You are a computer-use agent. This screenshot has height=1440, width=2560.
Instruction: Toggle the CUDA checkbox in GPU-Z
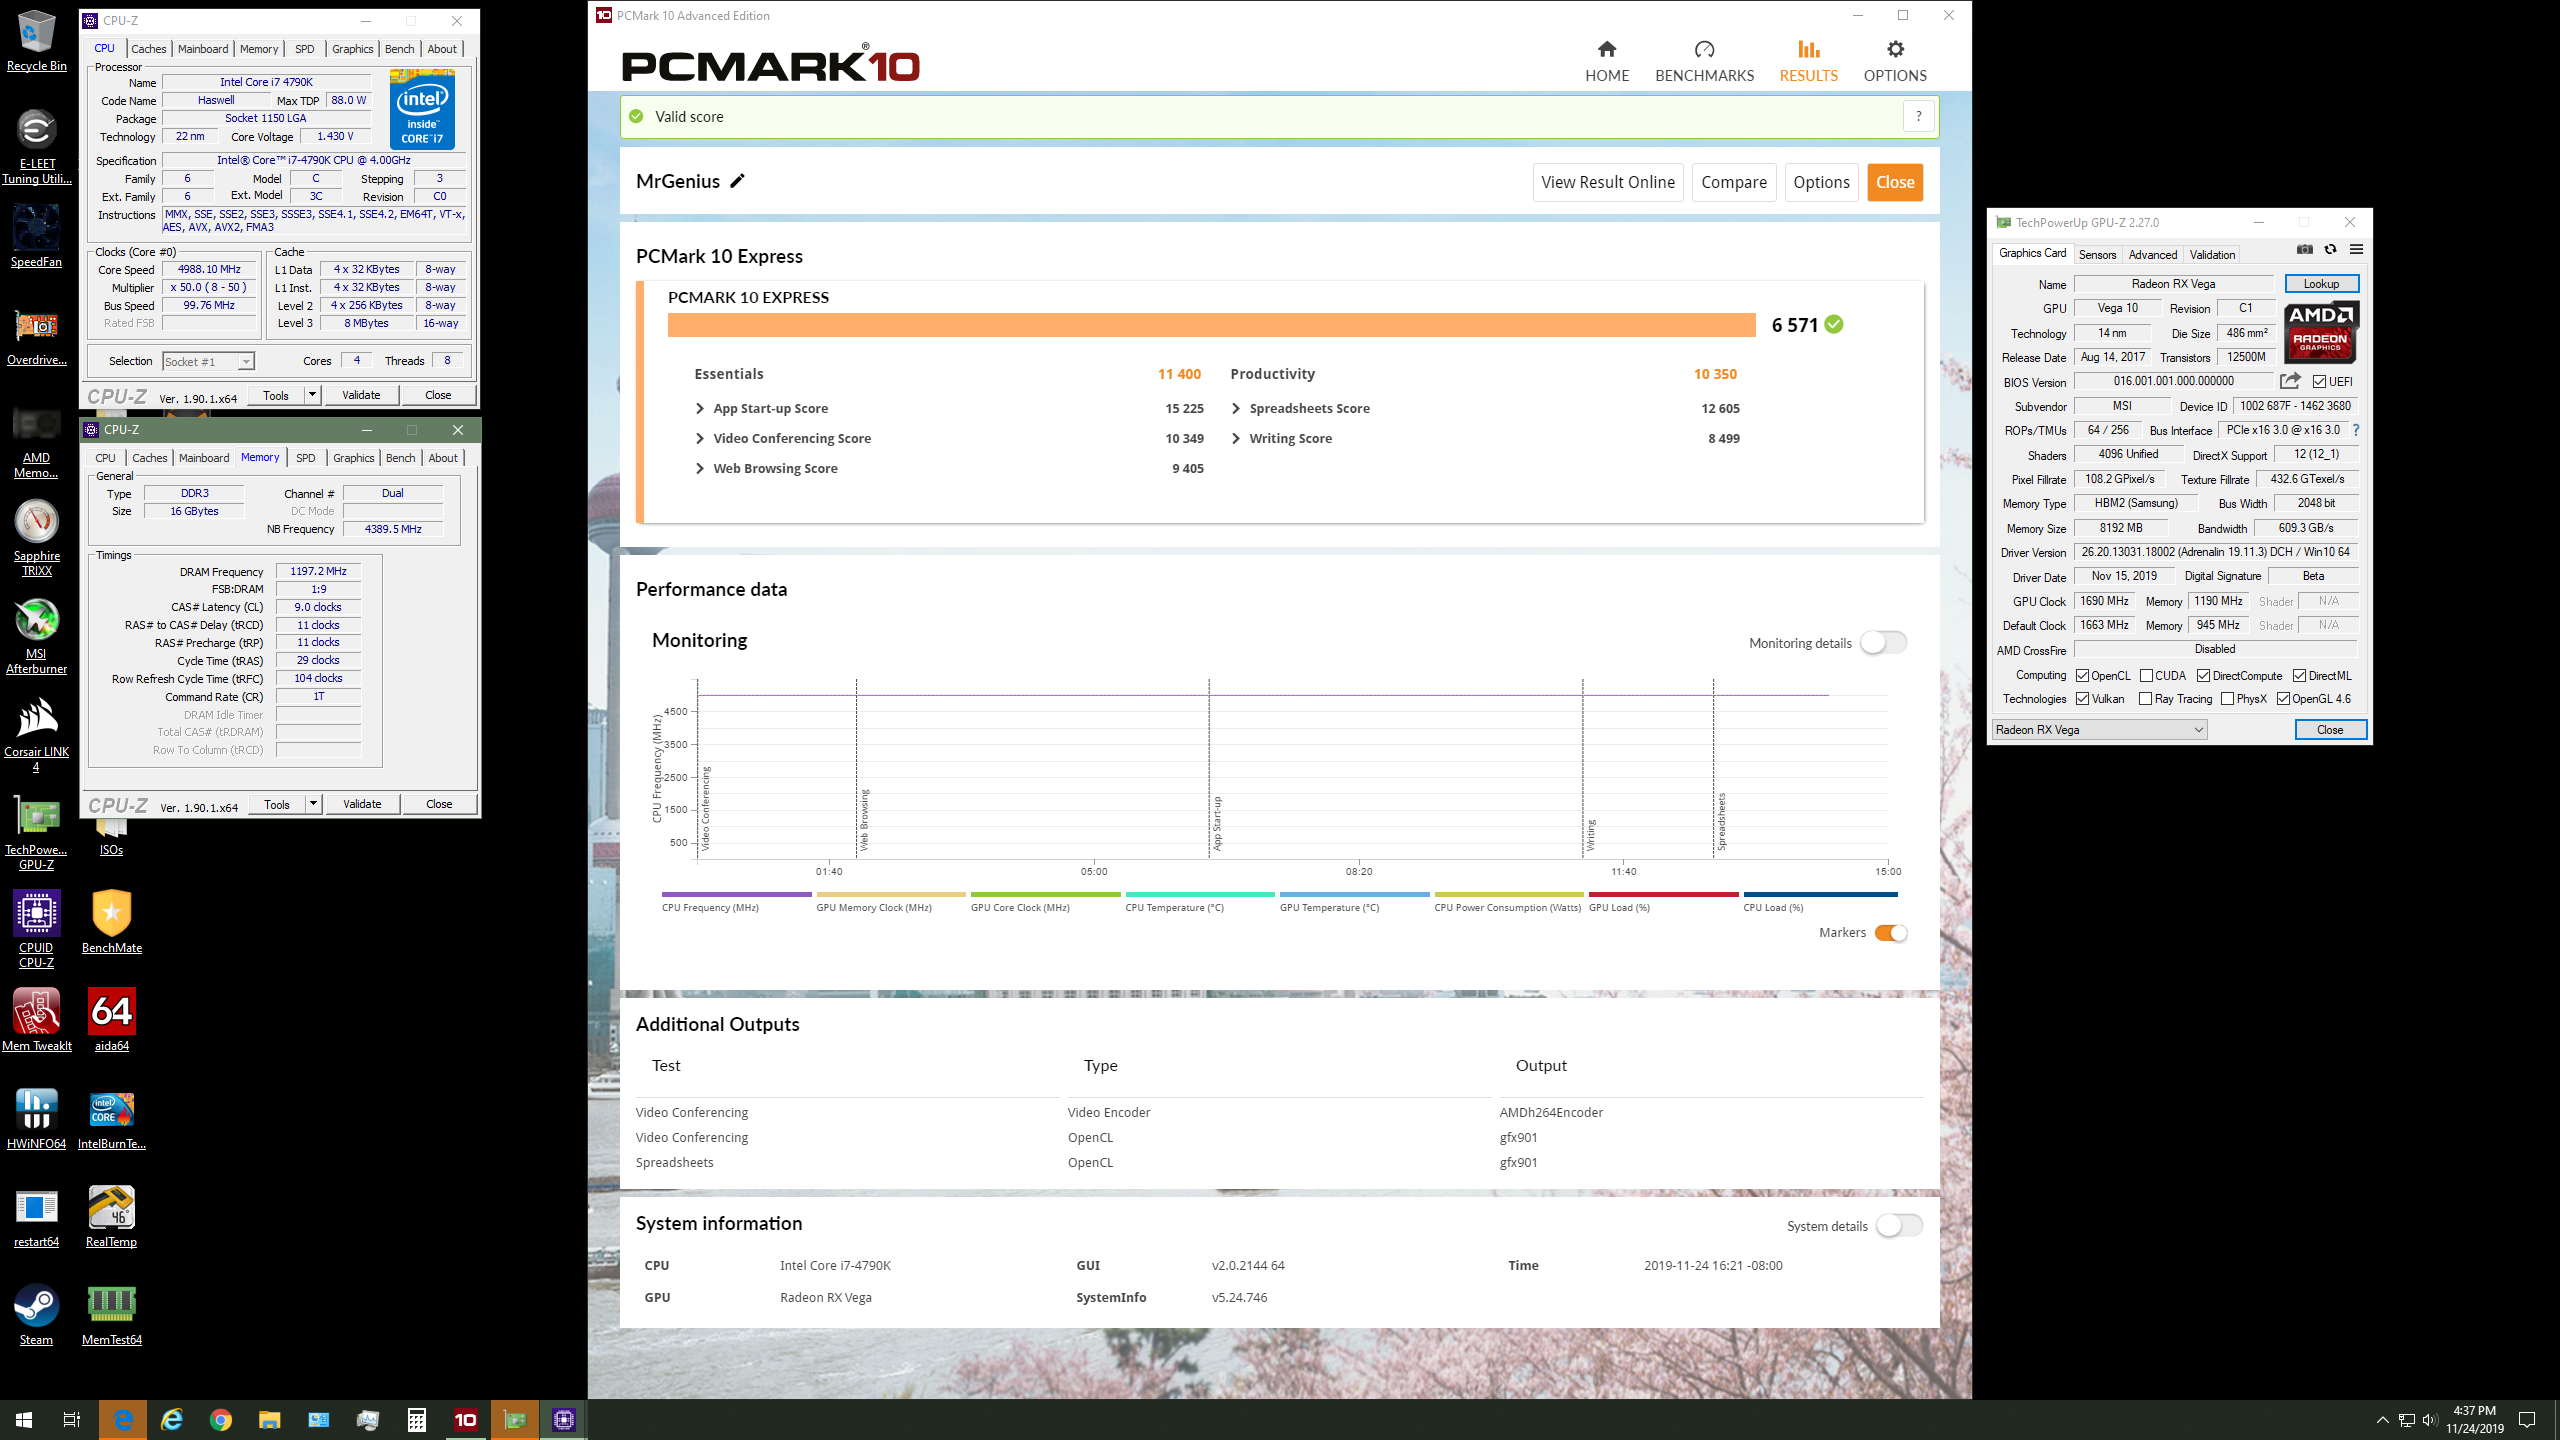tap(2146, 676)
